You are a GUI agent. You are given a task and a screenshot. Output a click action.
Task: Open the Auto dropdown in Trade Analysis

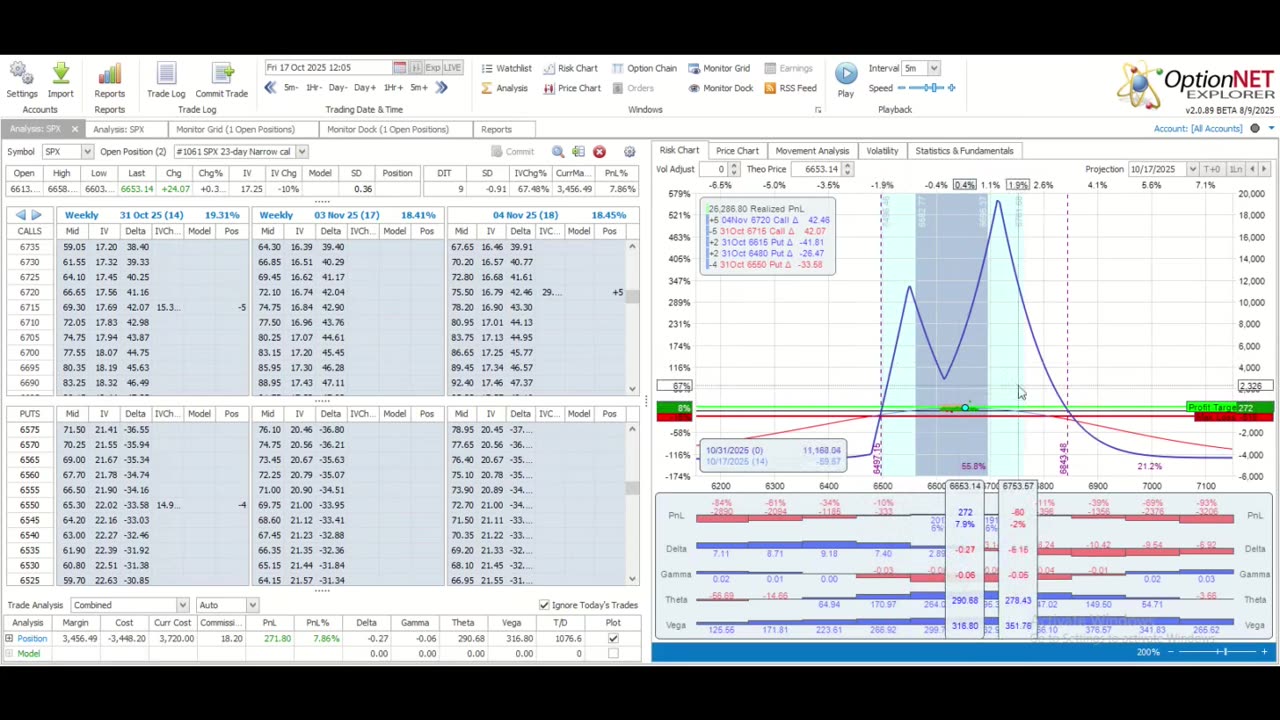point(252,605)
